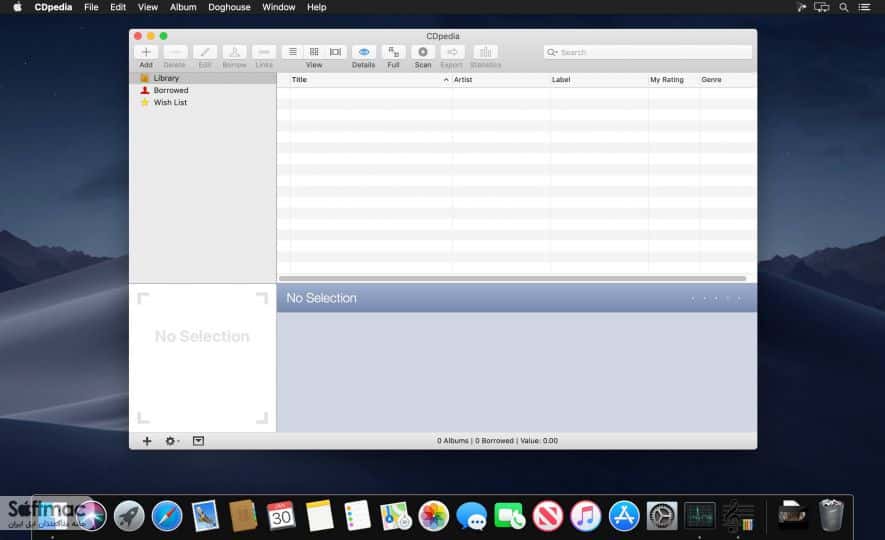This screenshot has width=885, height=540.
Task: Open the Album menu
Action: (183, 7)
